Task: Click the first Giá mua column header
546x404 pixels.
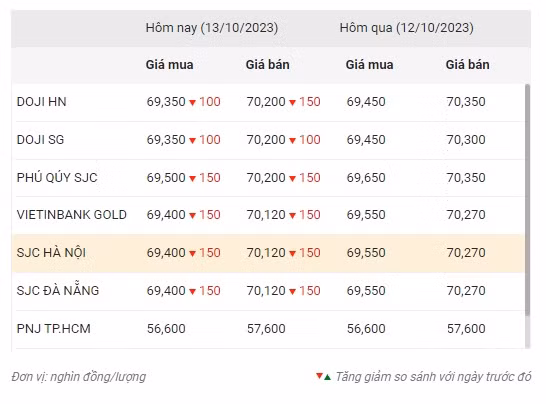Action: pyautogui.click(x=169, y=65)
